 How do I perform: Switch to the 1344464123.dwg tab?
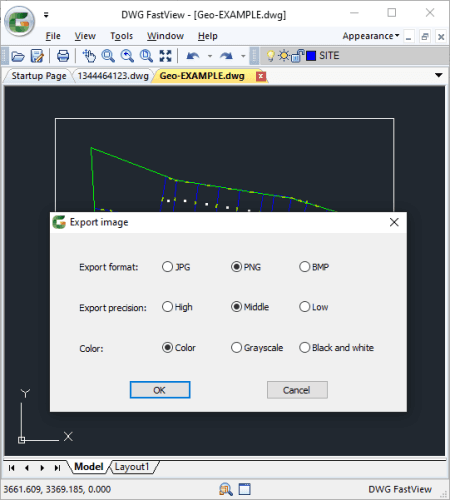113,76
